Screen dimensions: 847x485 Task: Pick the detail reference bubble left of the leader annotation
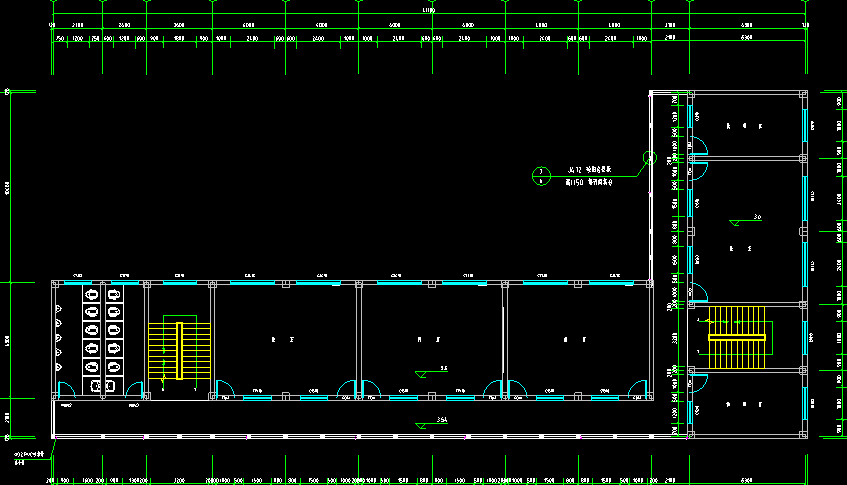541,176
